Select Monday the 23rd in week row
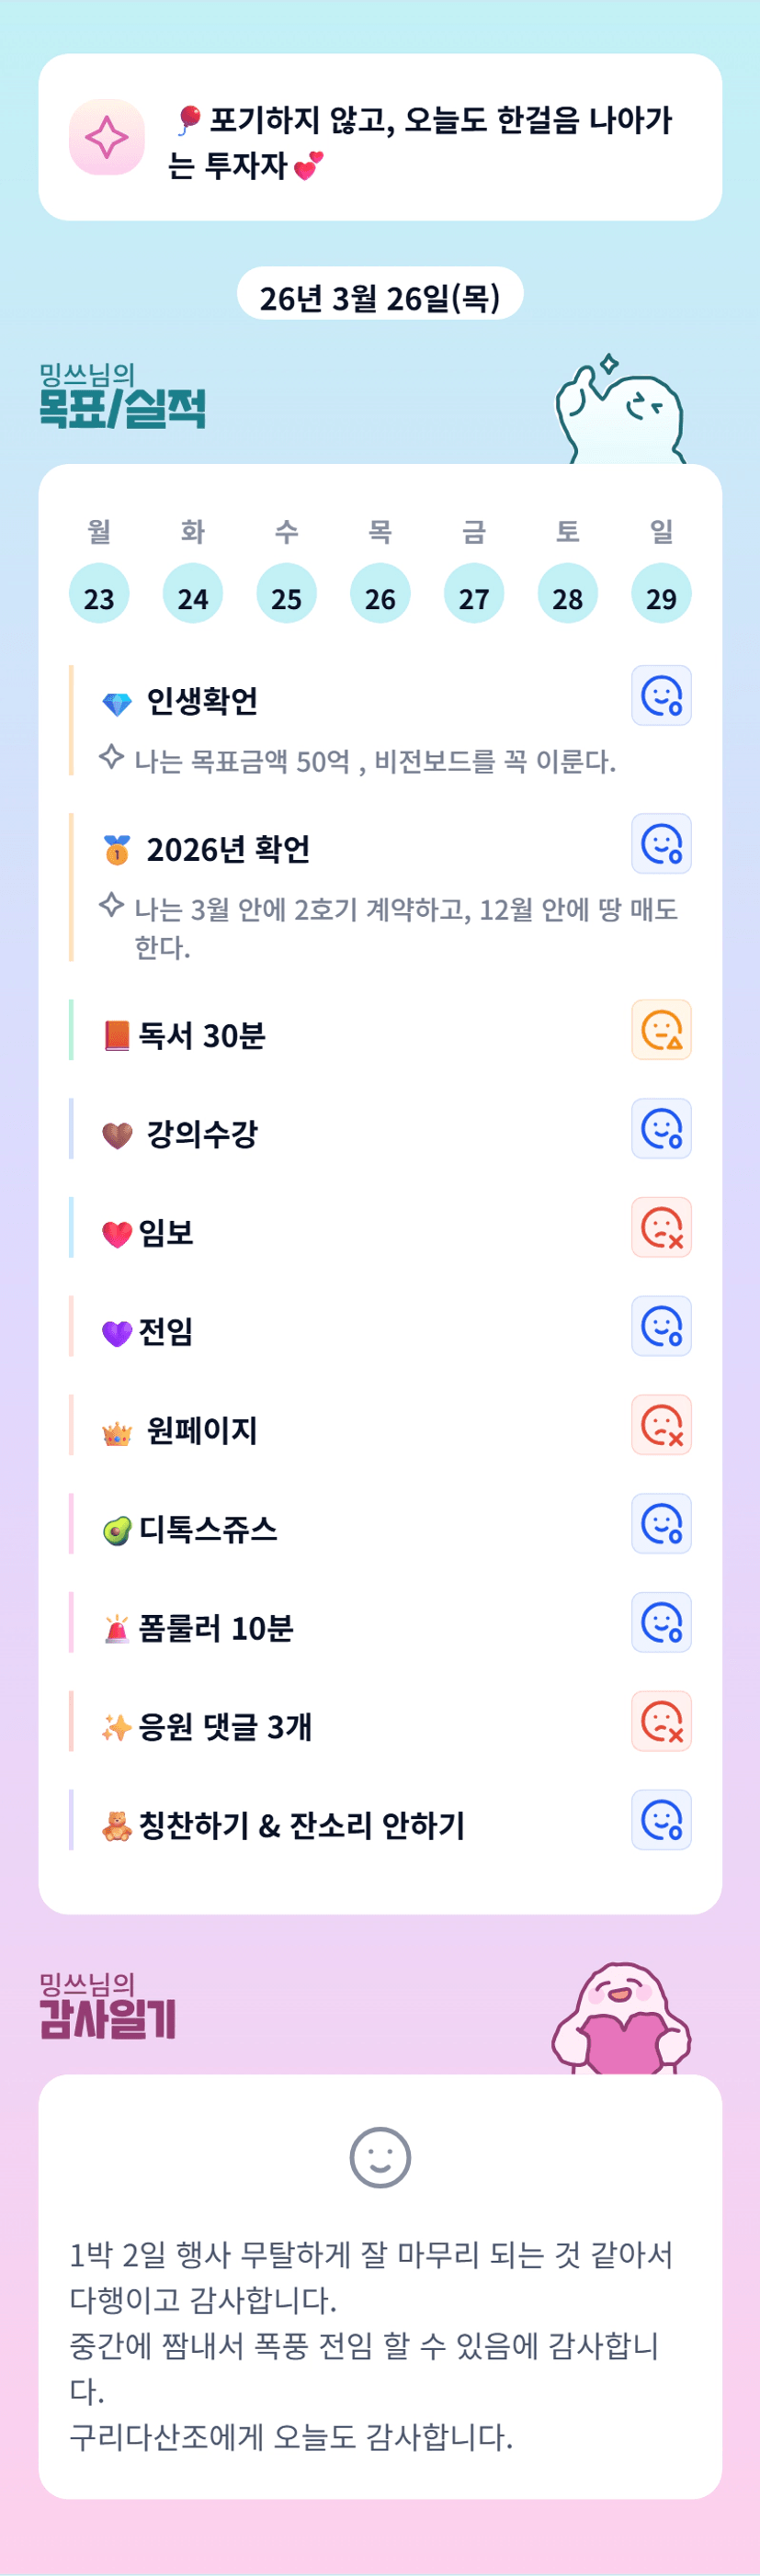The height and width of the screenshot is (2576, 760). point(99,594)
